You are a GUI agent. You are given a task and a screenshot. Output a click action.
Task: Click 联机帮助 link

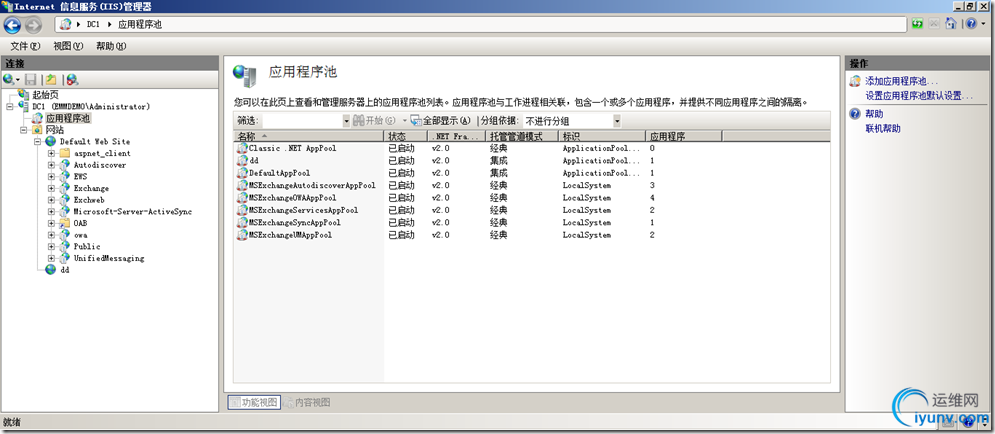coord(883,129)
